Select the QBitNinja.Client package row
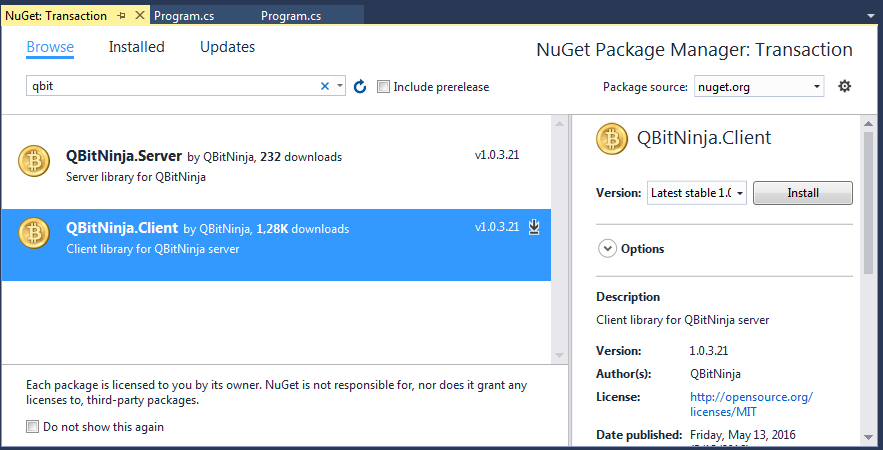 (x=276, y=244)
